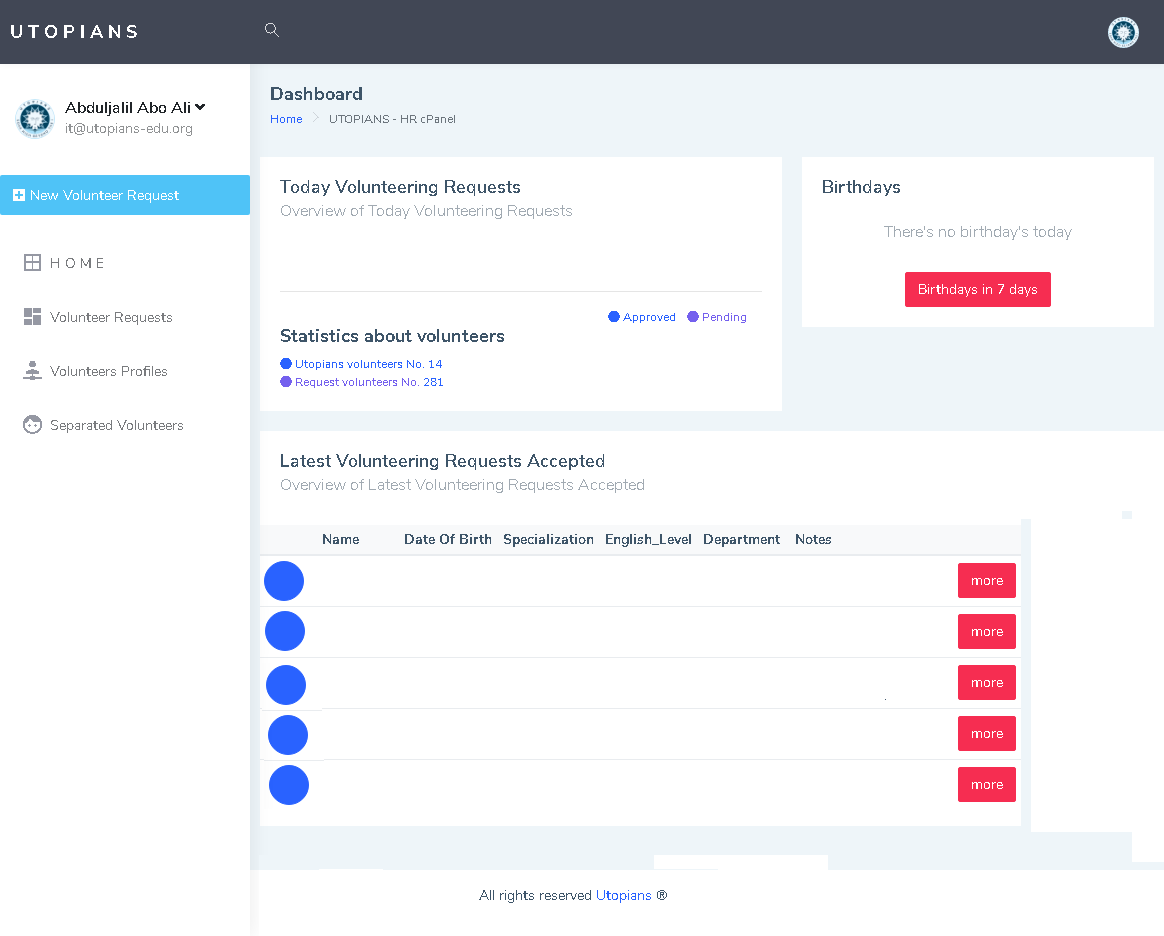
Task: Select Separated Volunteers in the sidebar
Action: pyautogui.click(x=116, y=425)
